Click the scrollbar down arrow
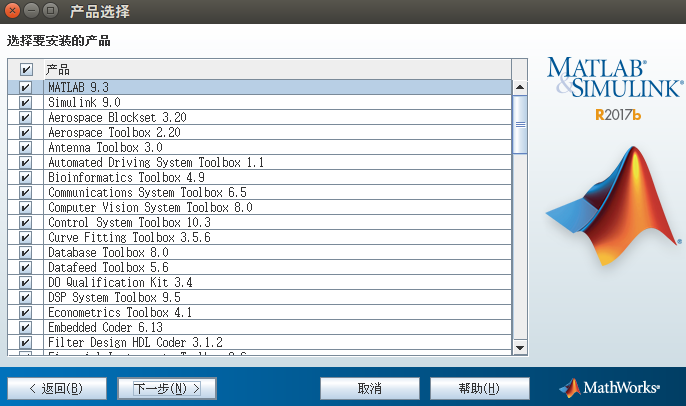 point(520,348)
